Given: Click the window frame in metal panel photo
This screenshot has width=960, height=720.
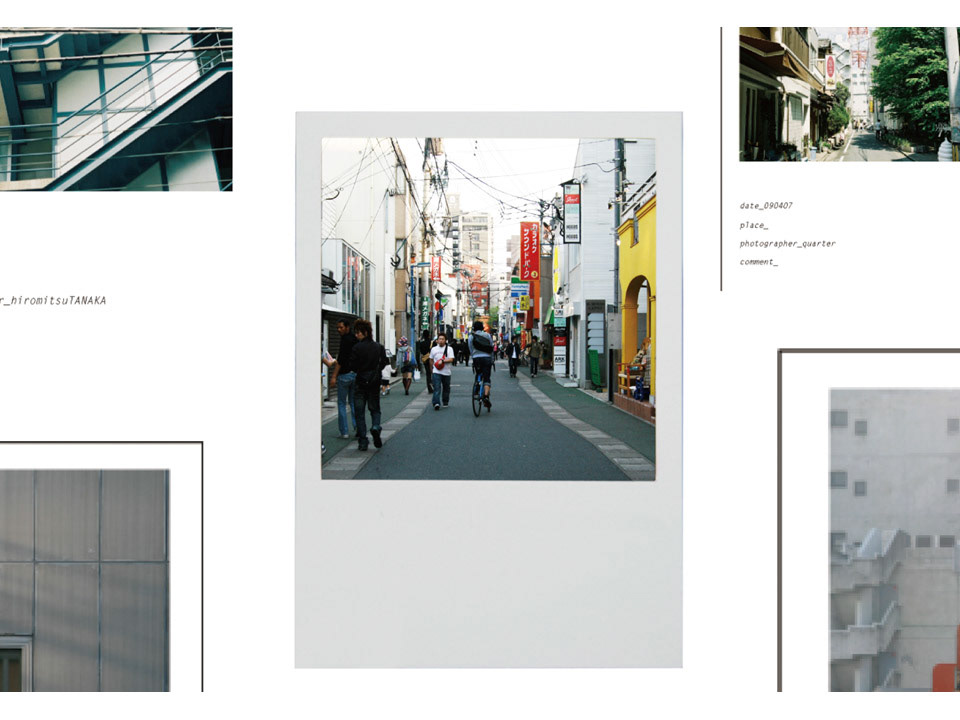Looking at the screenshot, I should point(15,664).
